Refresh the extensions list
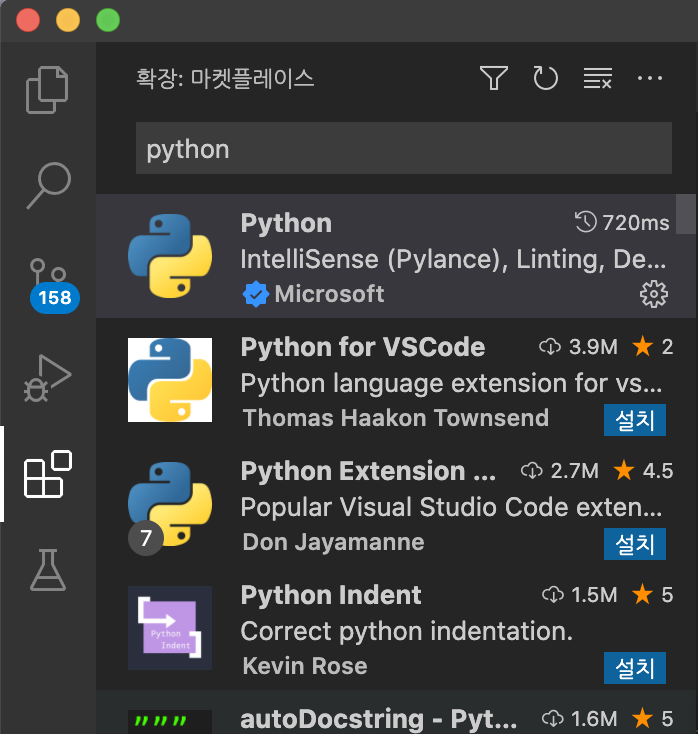Image resolution: width=698 pixels, height=734 pixels. [x=545, y=78]
